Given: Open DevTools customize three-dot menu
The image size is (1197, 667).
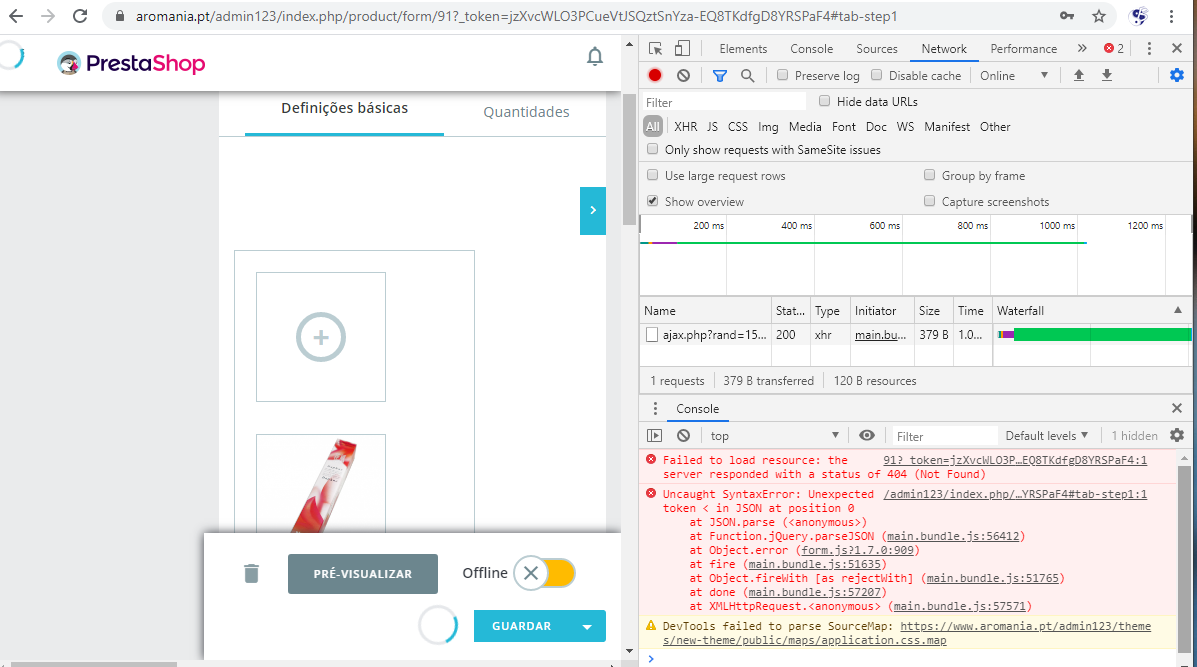Looking at the screenshot, I should [x=1149, y=48].
